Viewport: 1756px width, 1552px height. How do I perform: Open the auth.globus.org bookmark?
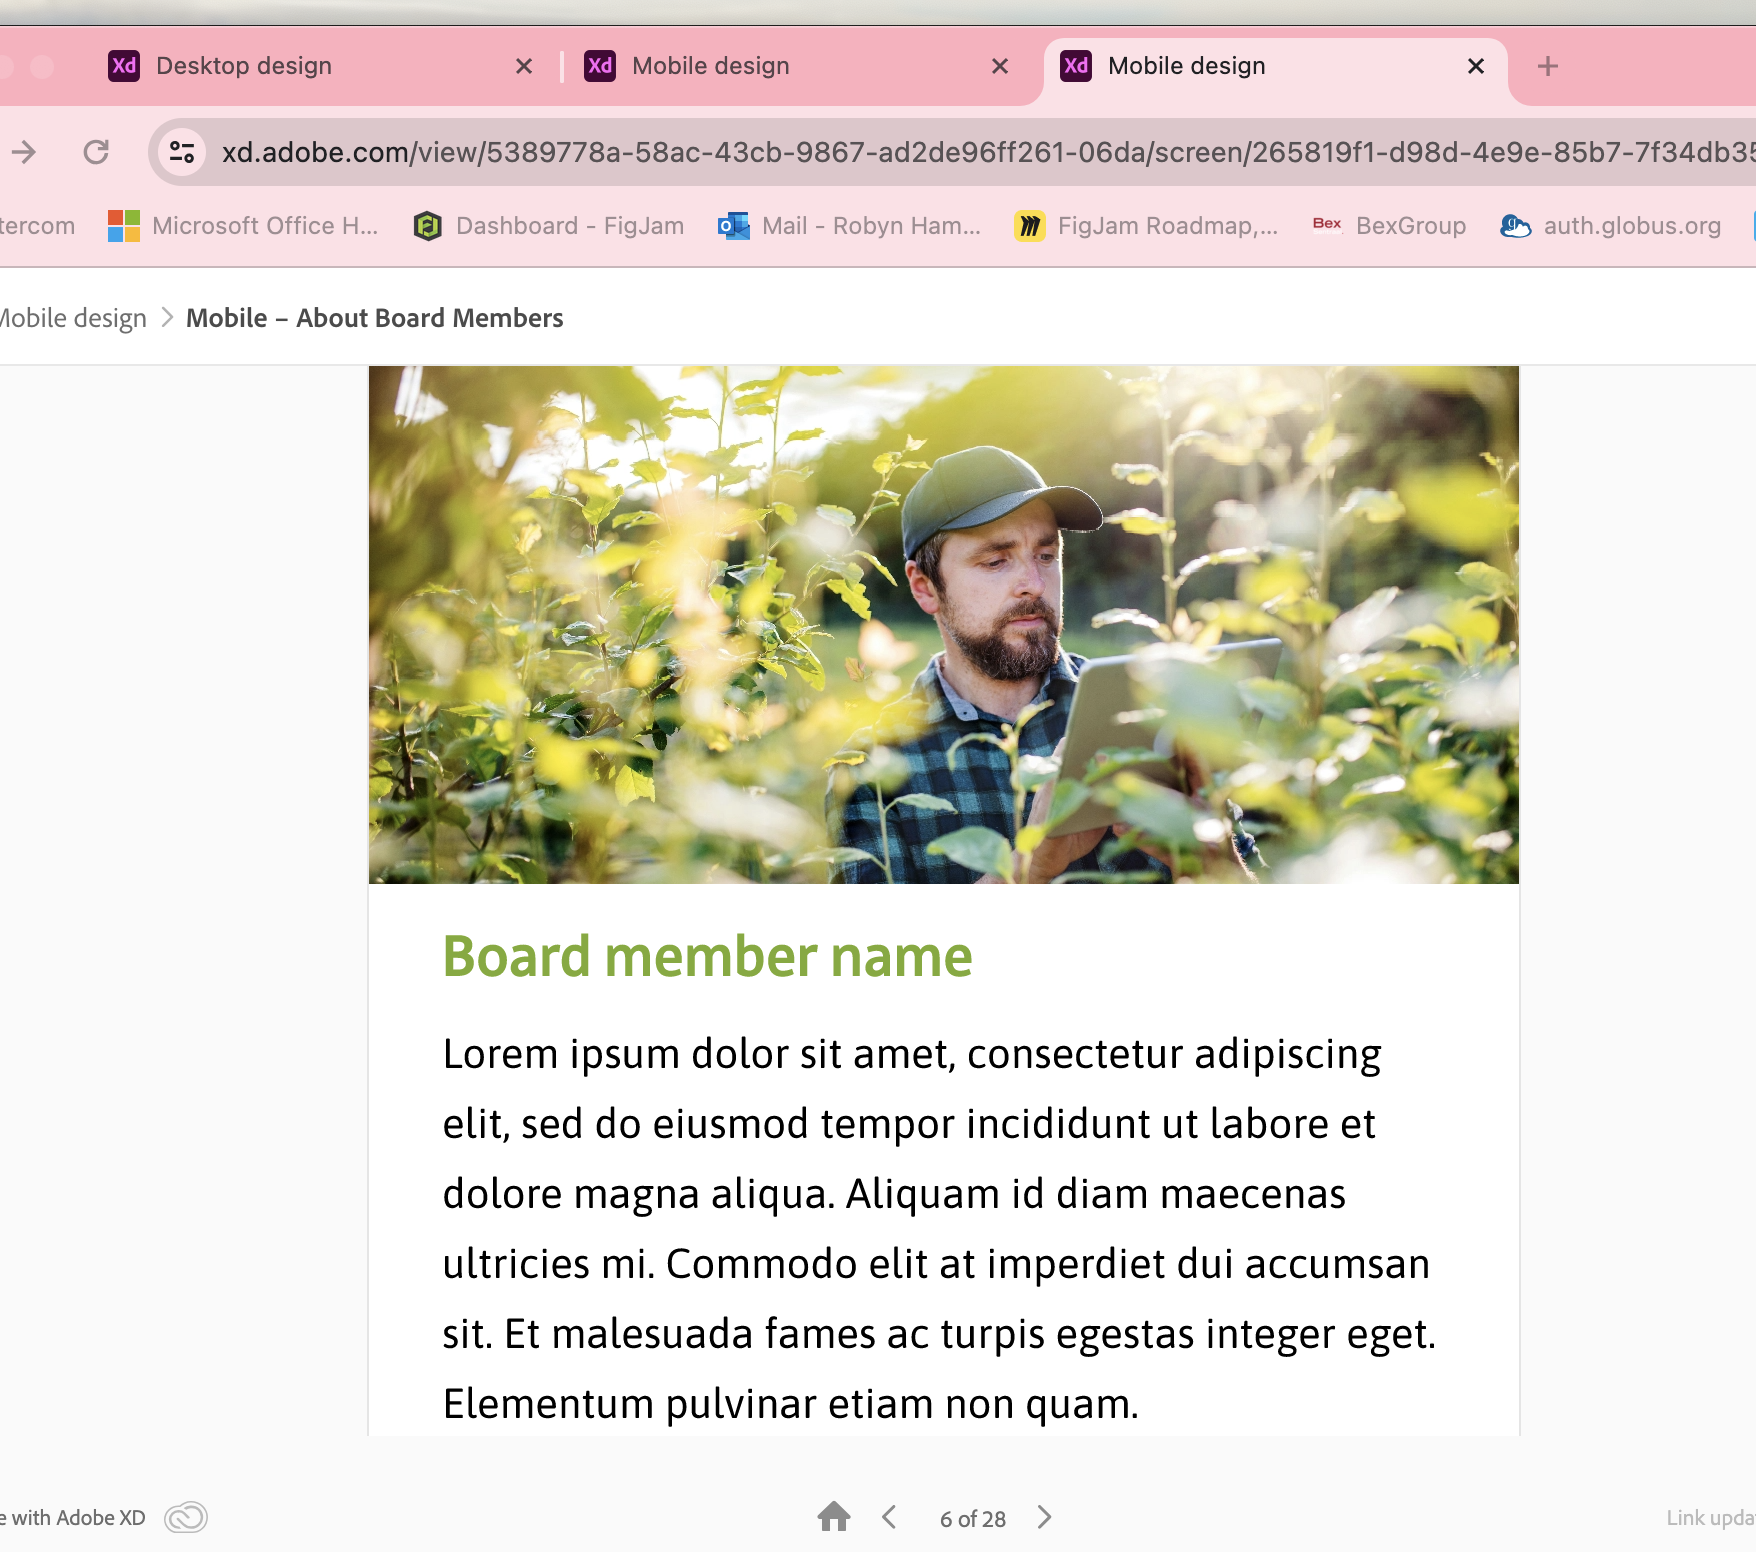pyautogui.click(x=1611, y=226)
